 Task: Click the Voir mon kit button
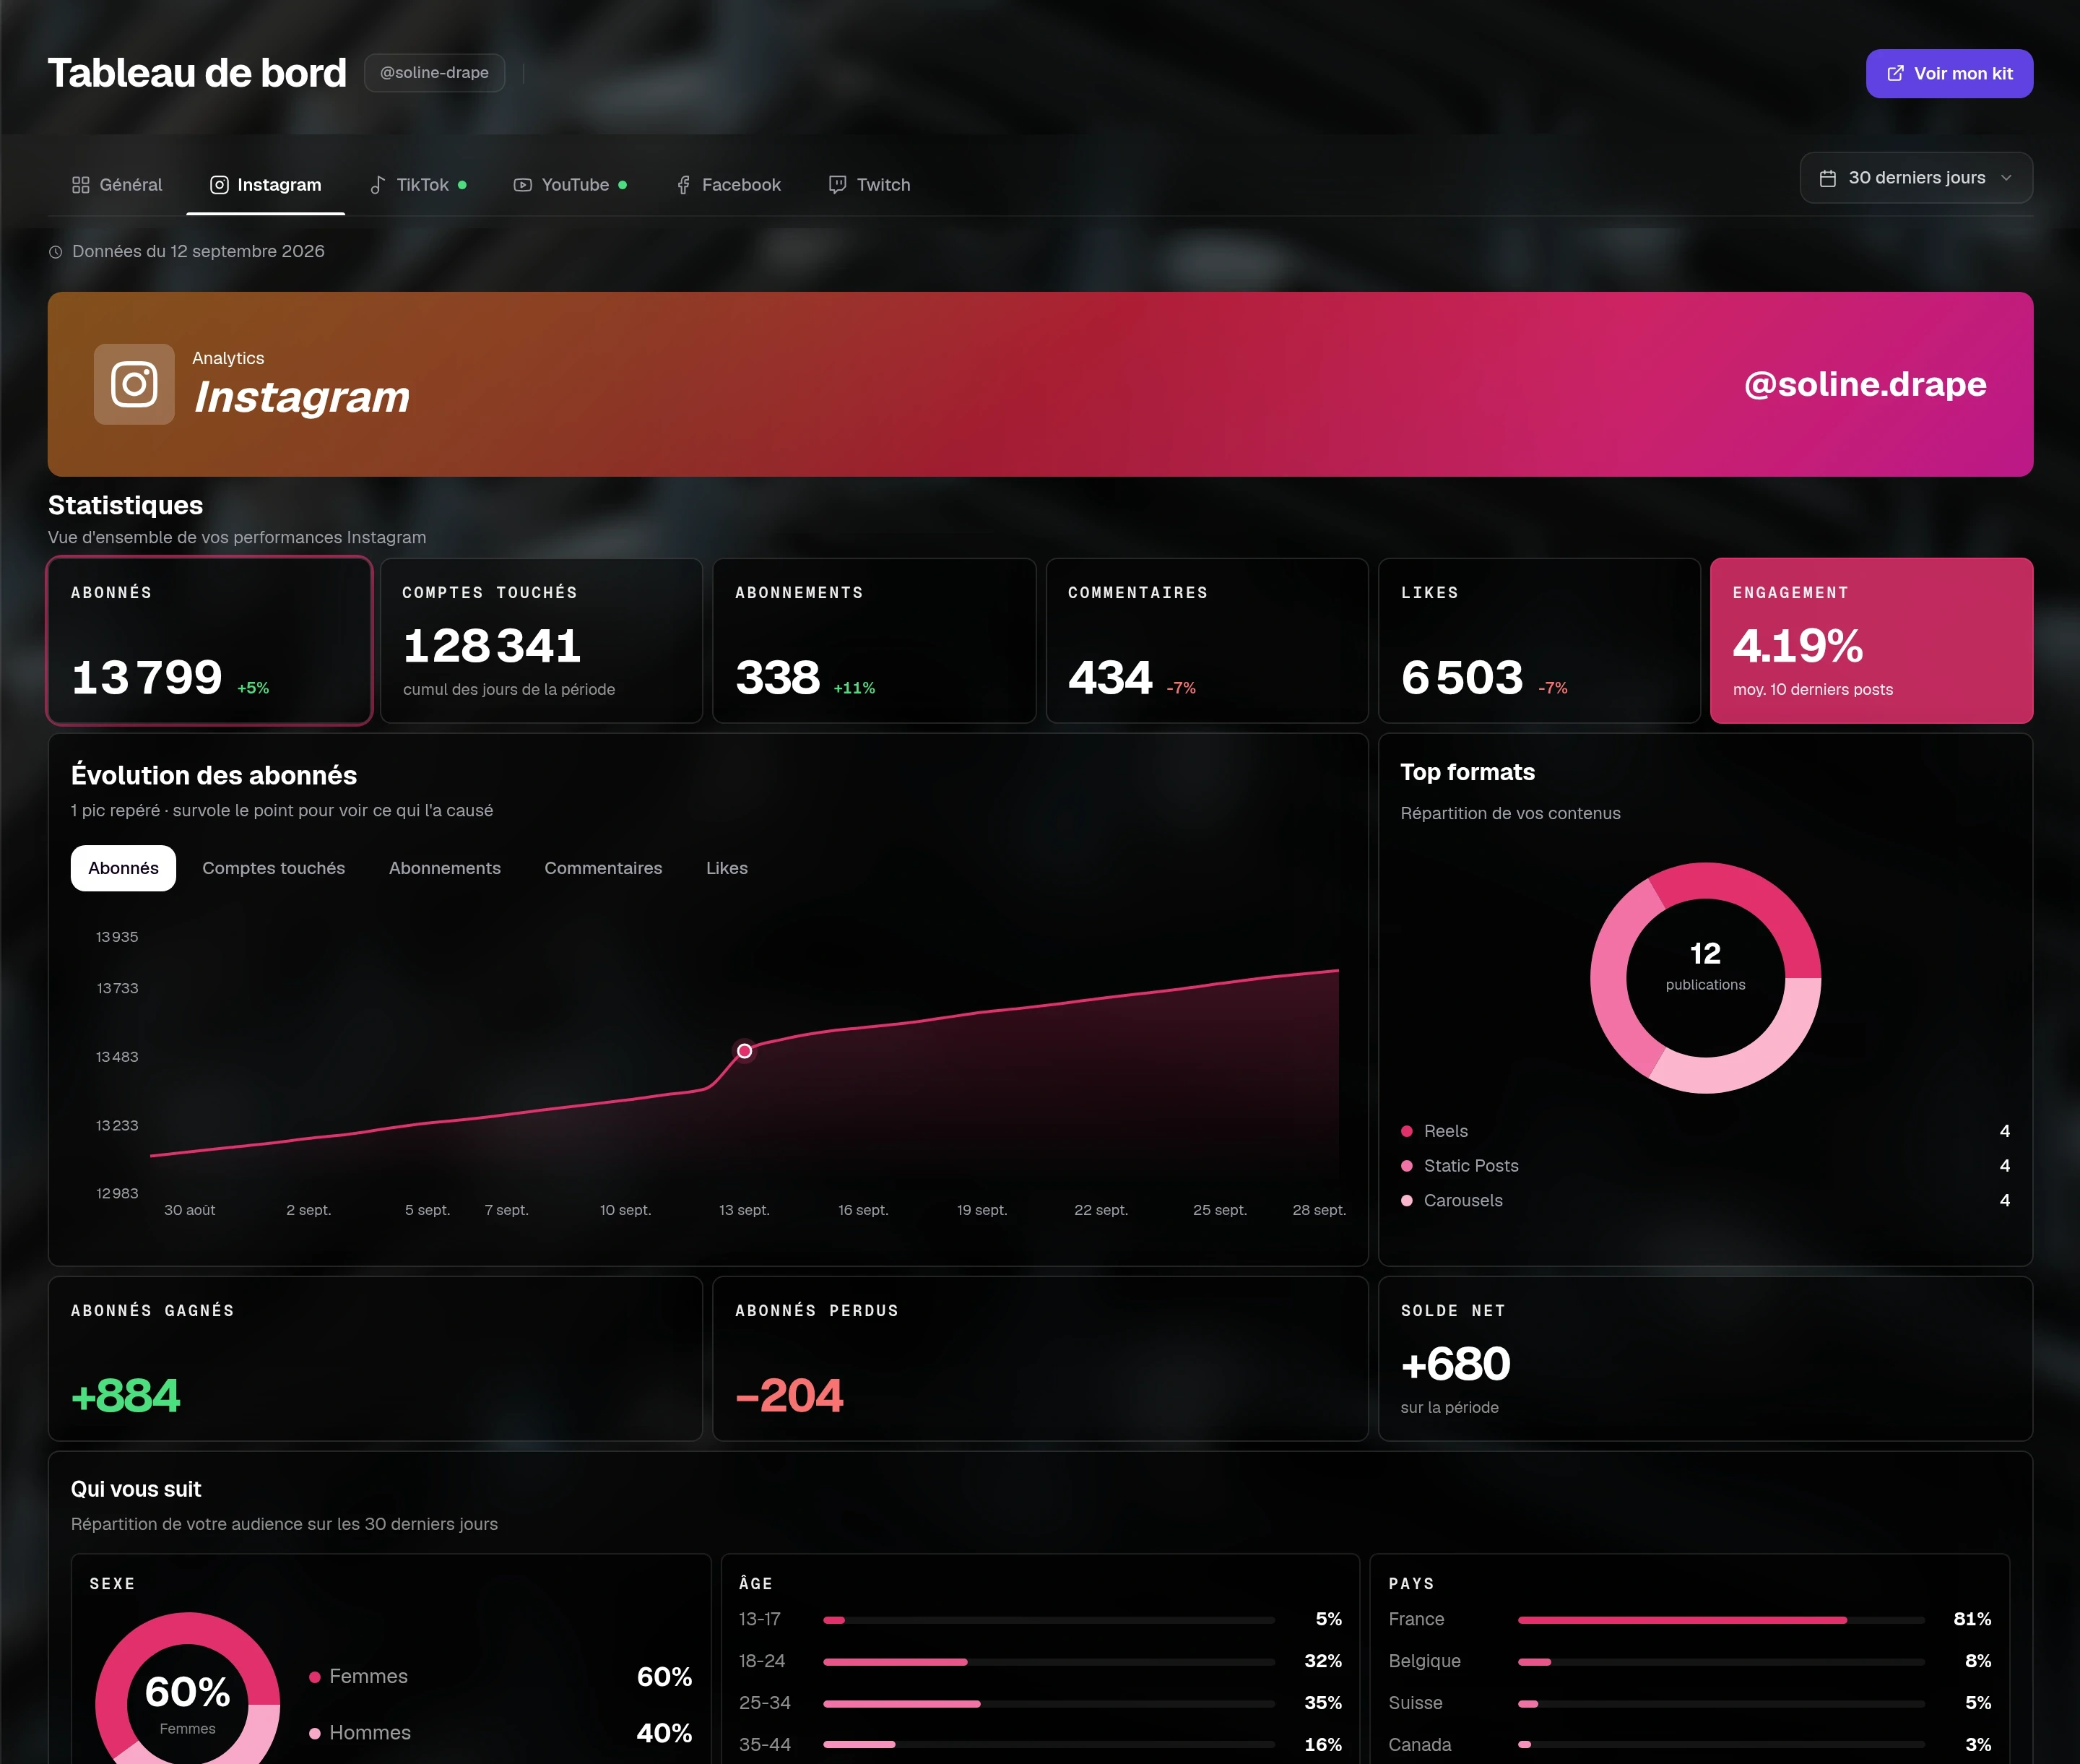1949,74
